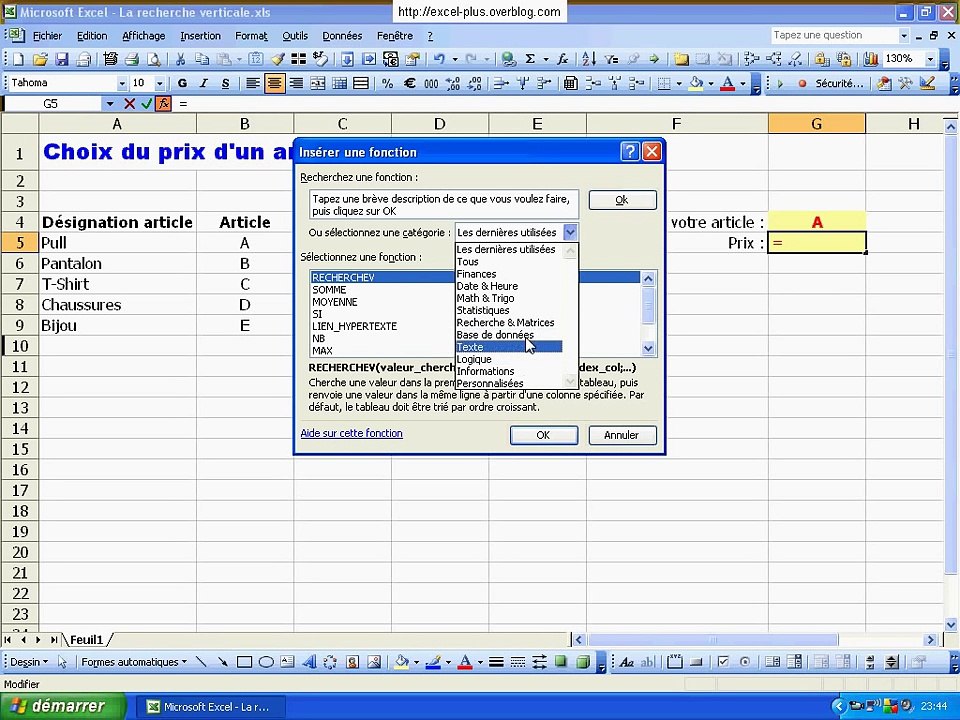The width and height of the screenshot is (960, 720).
Task: Toggle Center alignment
Action: coord(274,83)
